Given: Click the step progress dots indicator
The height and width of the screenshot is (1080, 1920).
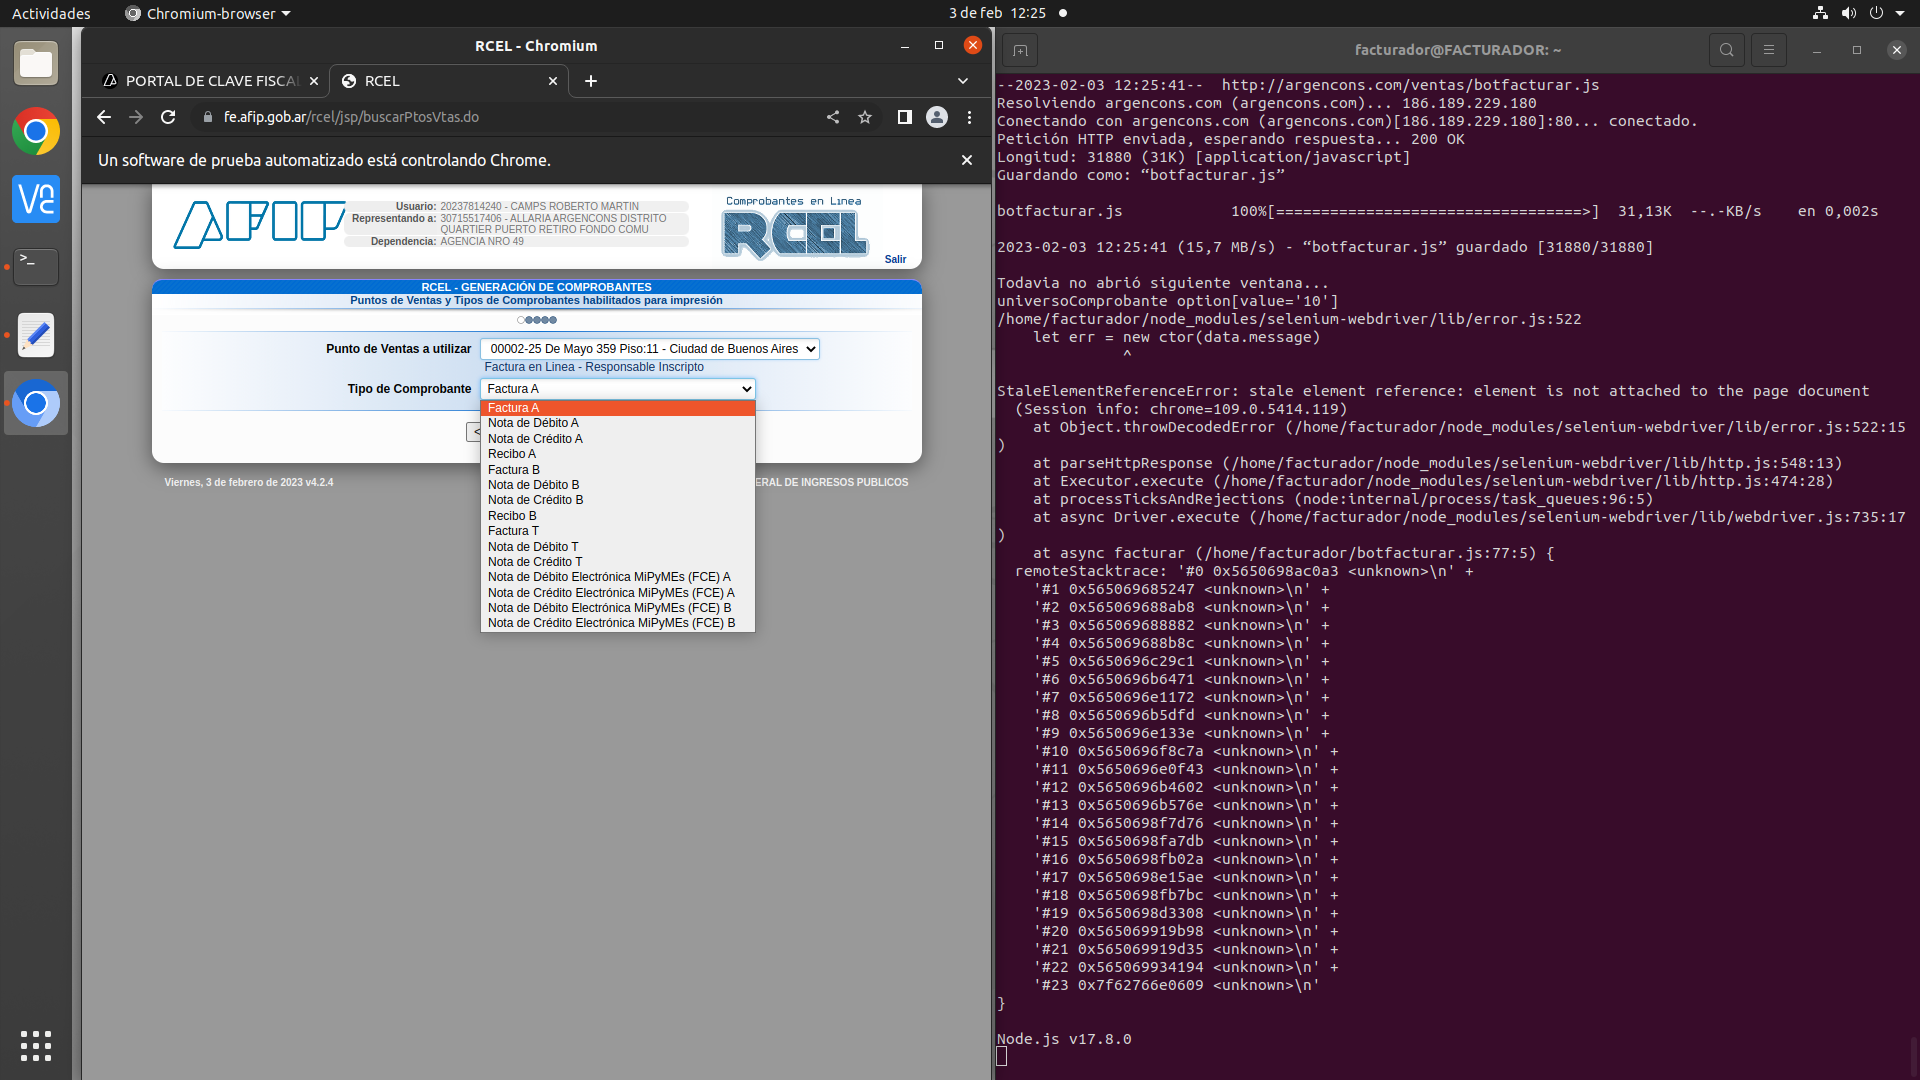Looking at the screenshot, I should pyautogui.click(x=537, y=320).
